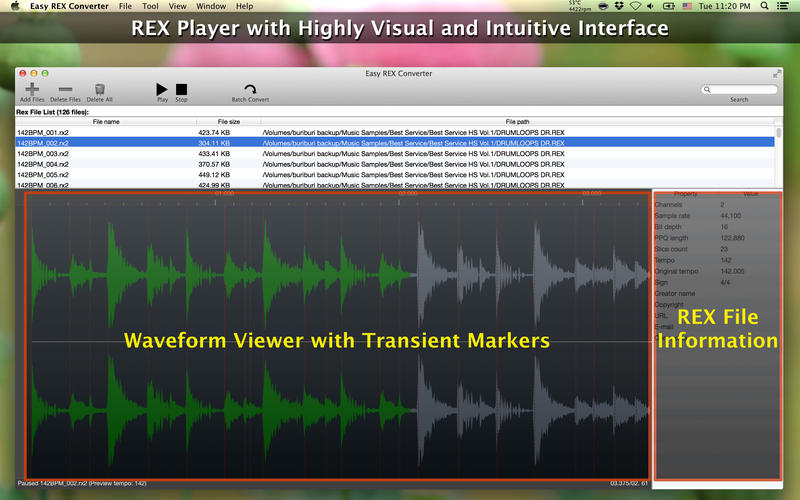Click the Dropbox menu bar icon
The image size is (800, 500).
click(x=619, y=6)
